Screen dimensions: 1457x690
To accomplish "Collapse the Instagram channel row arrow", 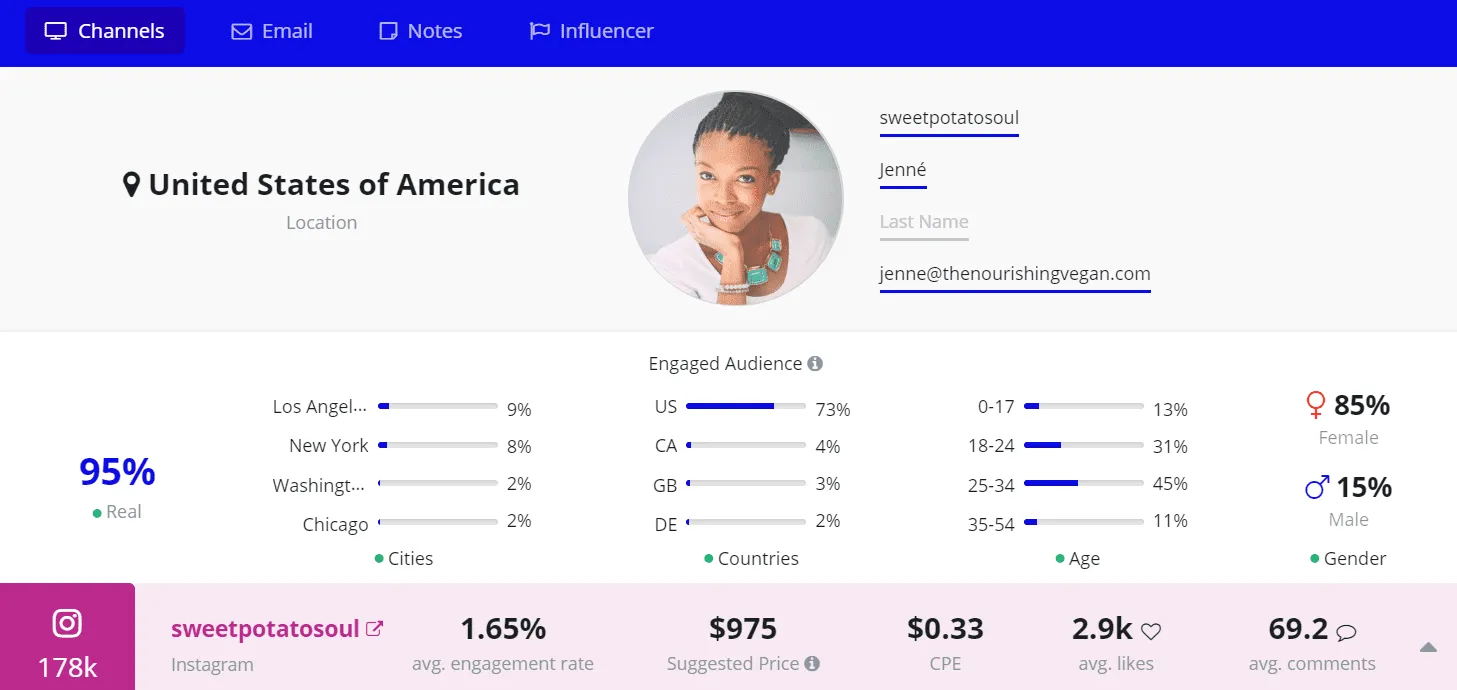I will 1428,648.
